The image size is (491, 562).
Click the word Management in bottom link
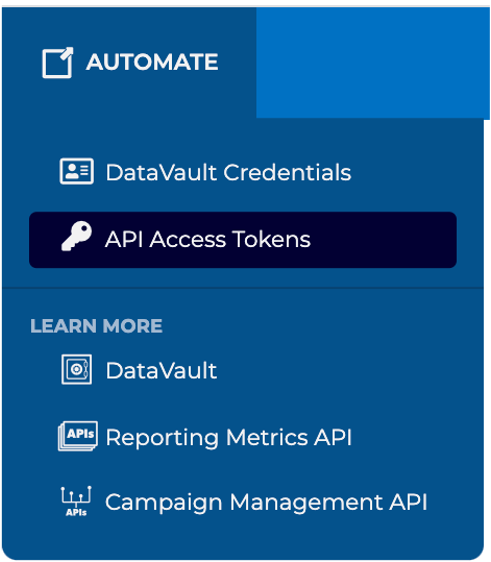[x=306, y=503]
